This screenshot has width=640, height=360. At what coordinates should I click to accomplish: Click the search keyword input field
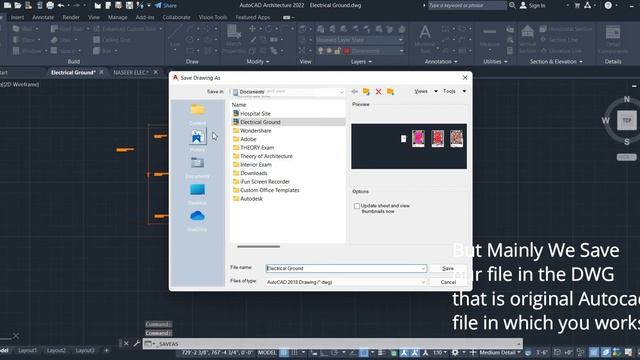tap(467, 5)
